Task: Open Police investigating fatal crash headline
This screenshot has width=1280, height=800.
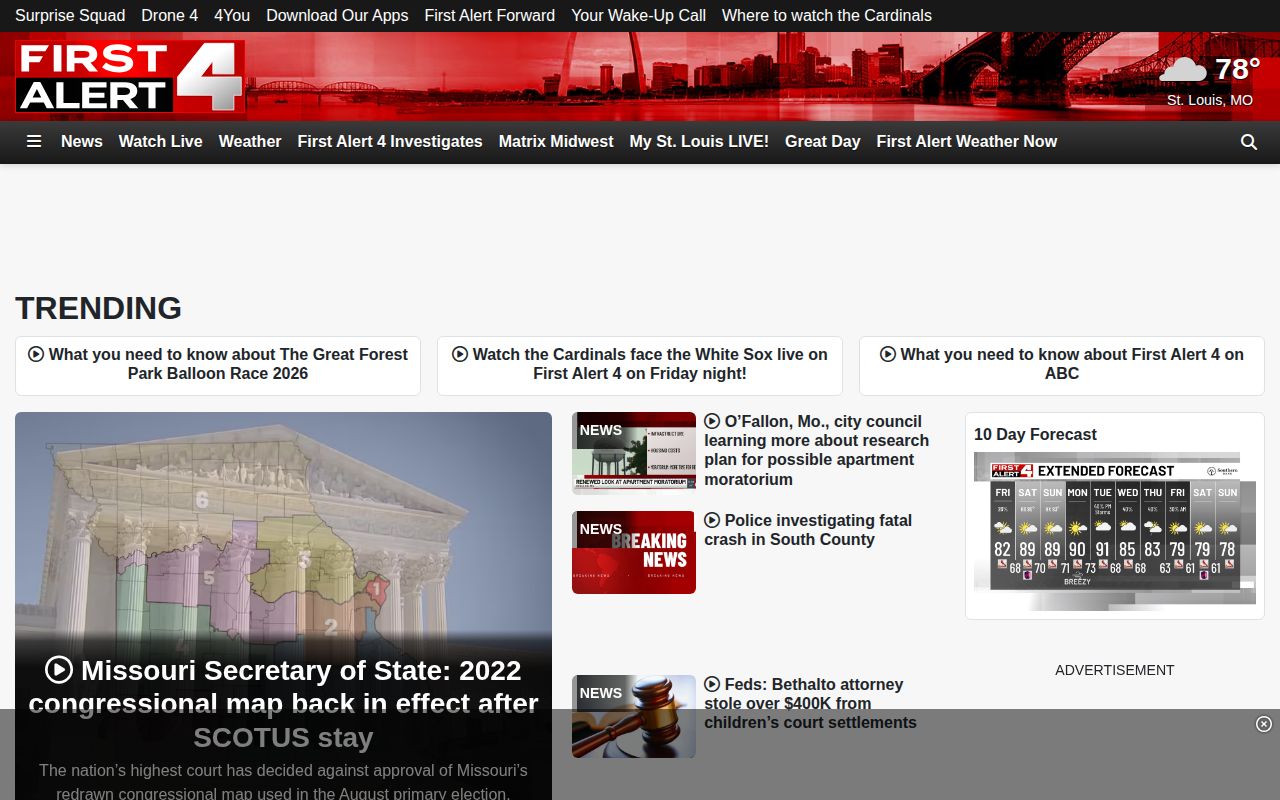Action: tap(808, 530)
